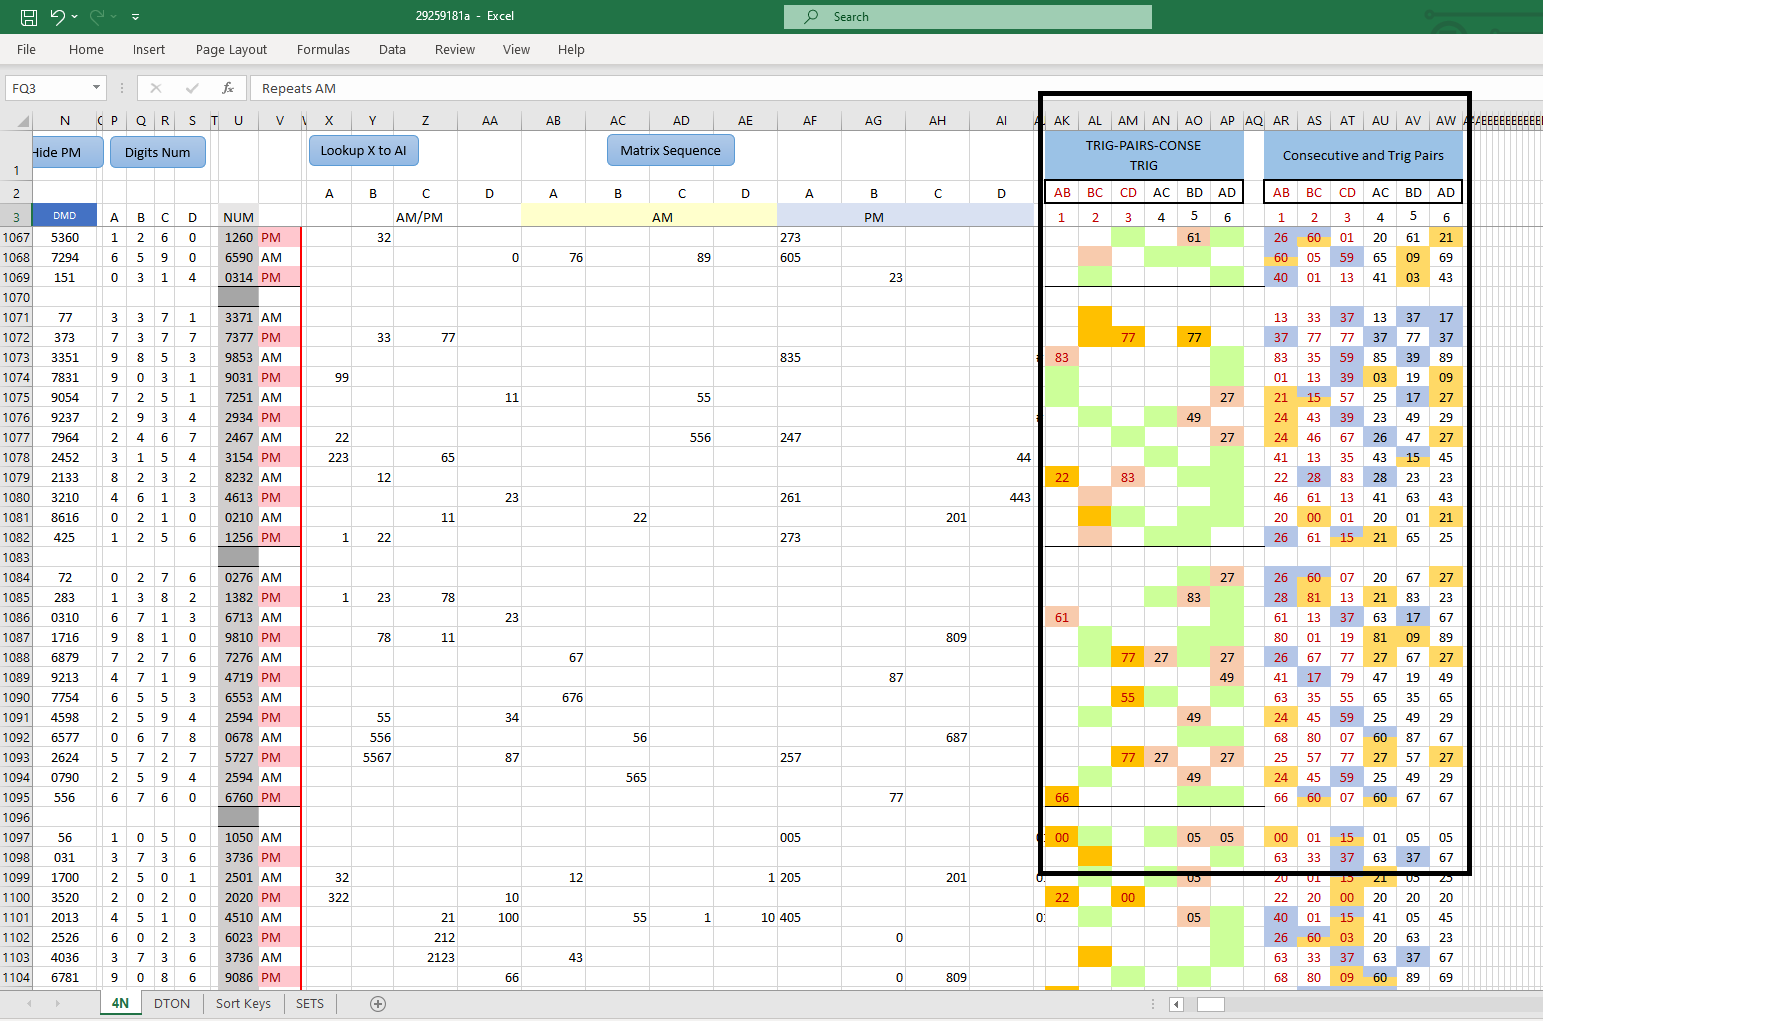Click the Name Box showing FQ3
This screenshot has width=1767, height=1021.
point(48,88)
